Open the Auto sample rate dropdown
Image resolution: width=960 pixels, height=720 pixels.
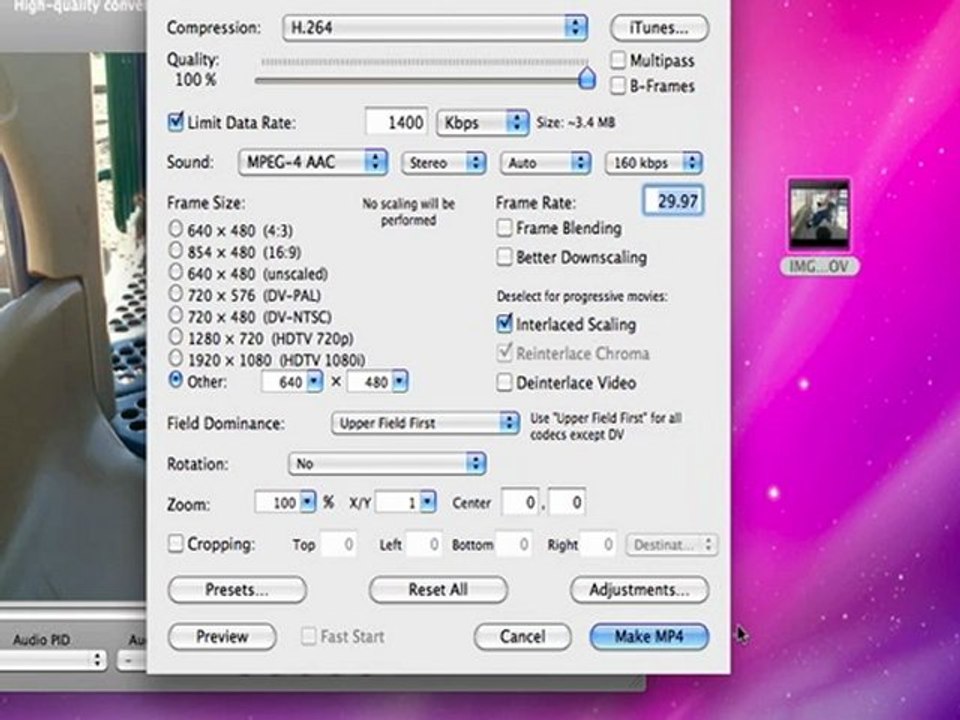pyautogui.click(x=545, y=163)
